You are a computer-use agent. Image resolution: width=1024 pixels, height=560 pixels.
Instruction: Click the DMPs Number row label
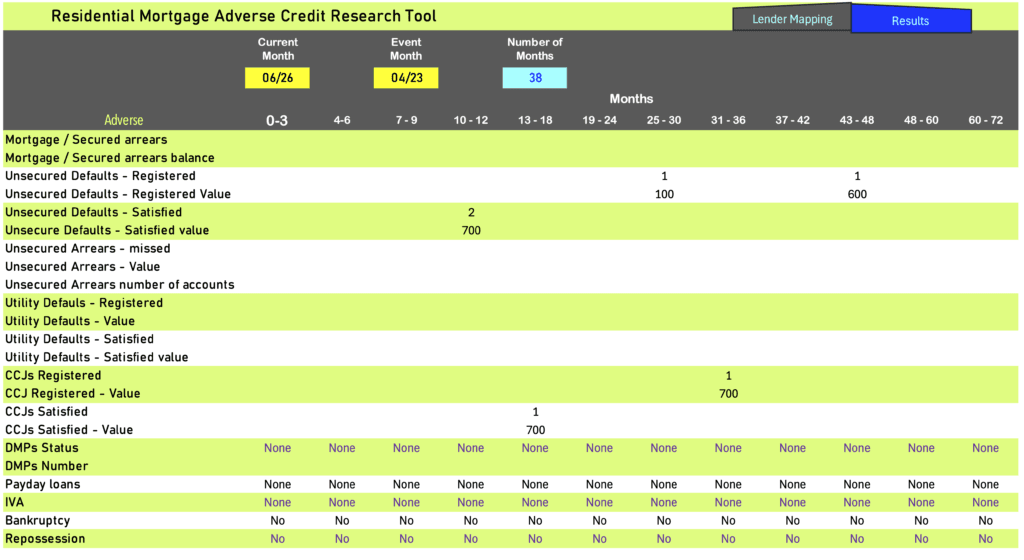pos(46,466)
